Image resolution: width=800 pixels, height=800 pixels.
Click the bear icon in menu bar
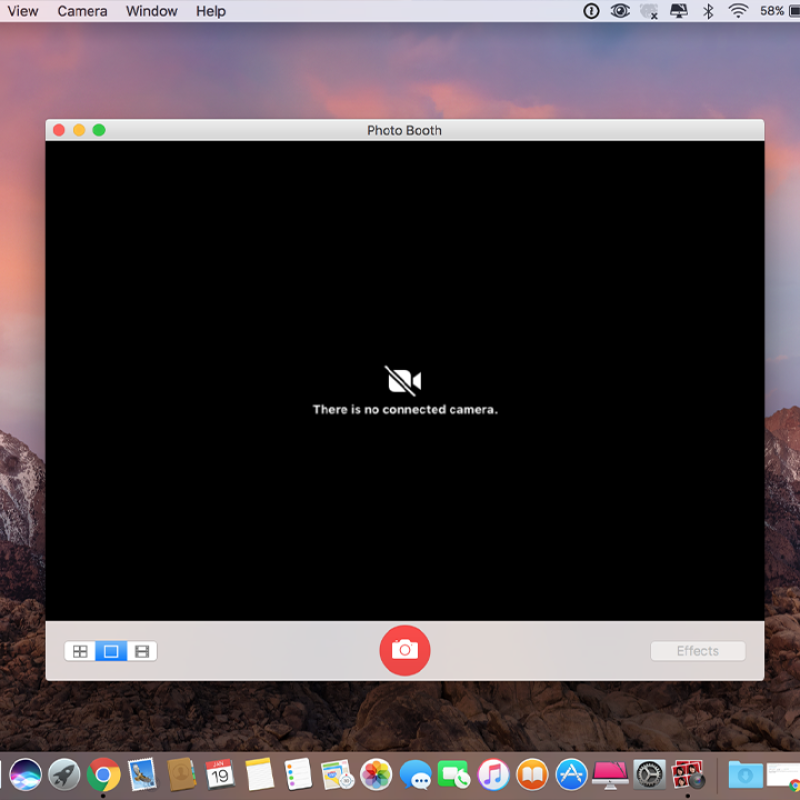click(649, 11)
